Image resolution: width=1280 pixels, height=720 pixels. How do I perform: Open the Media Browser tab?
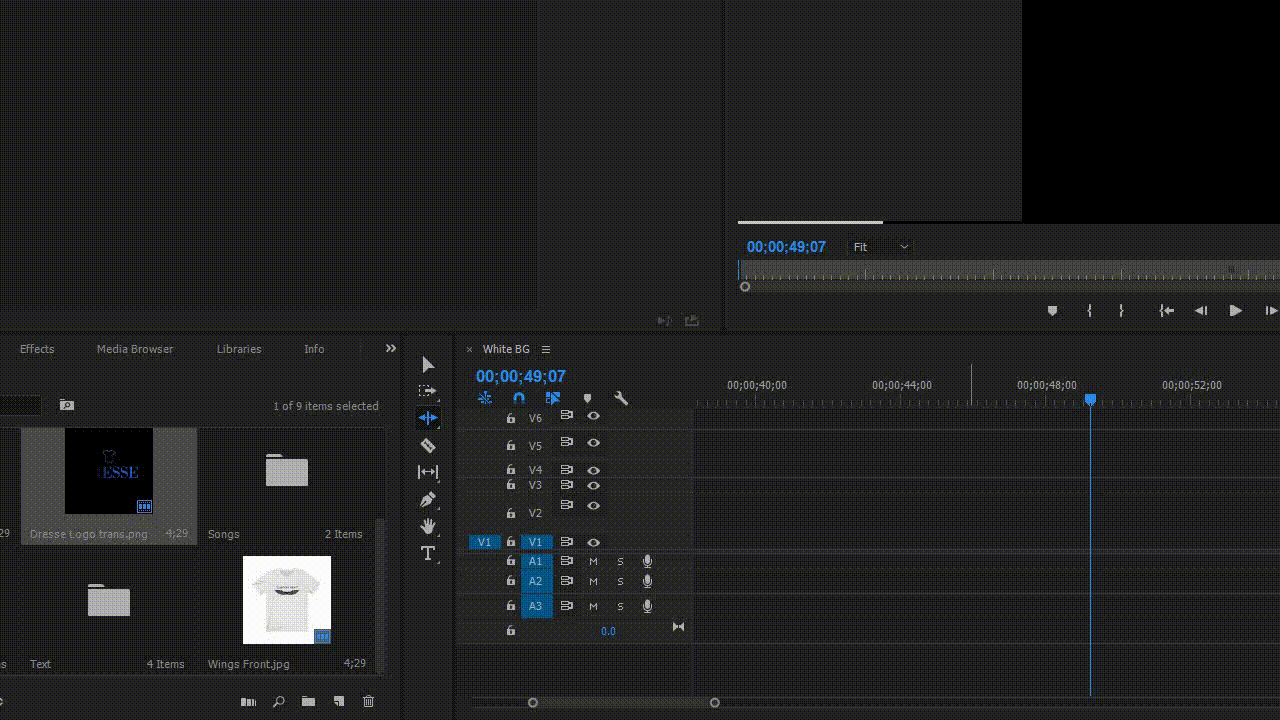click(x=134, y=349)
